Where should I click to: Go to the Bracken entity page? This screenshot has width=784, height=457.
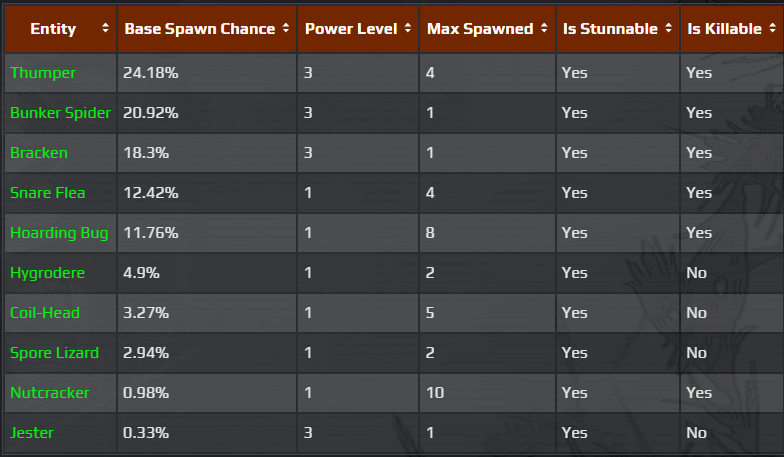click(x=39, y=153)
